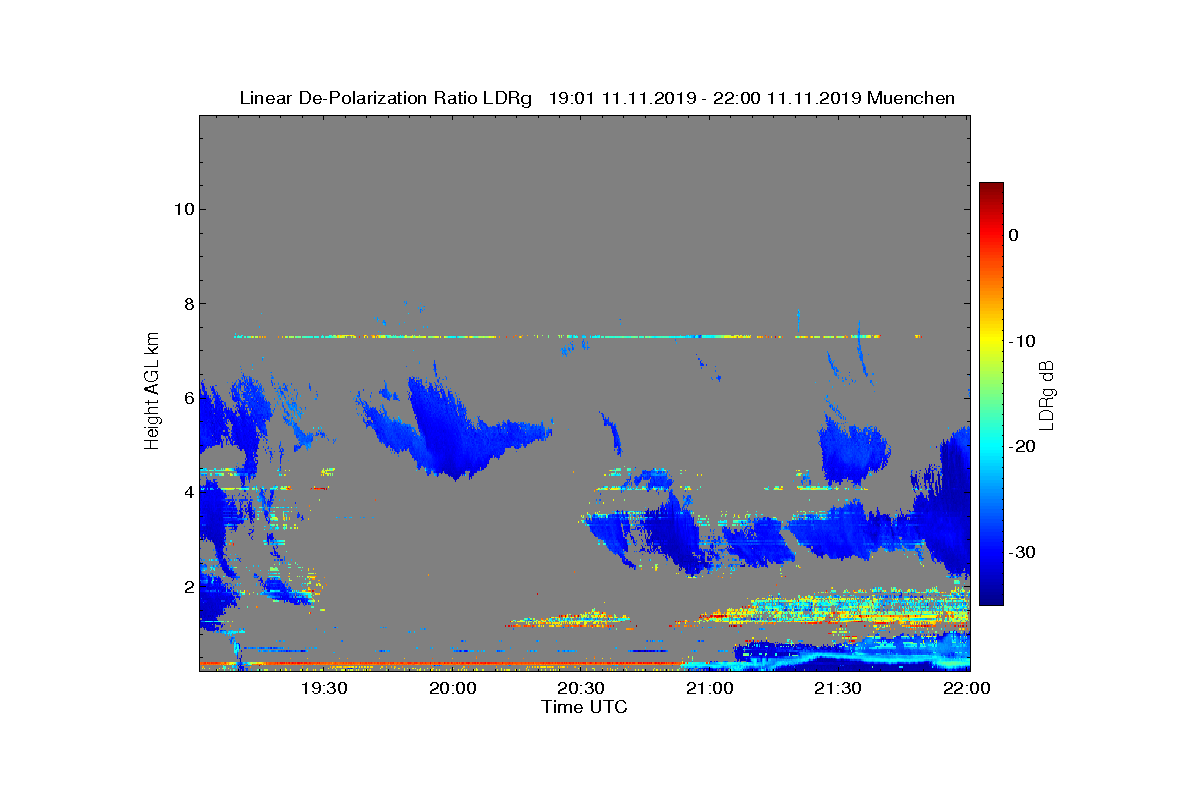Click the 8 km height tick label
The width and height of the screenshot is (1200, 800).
pos(187,304)
